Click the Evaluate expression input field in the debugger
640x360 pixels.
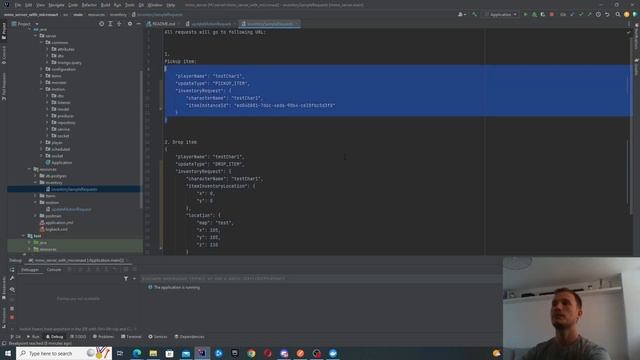point(321,279)
